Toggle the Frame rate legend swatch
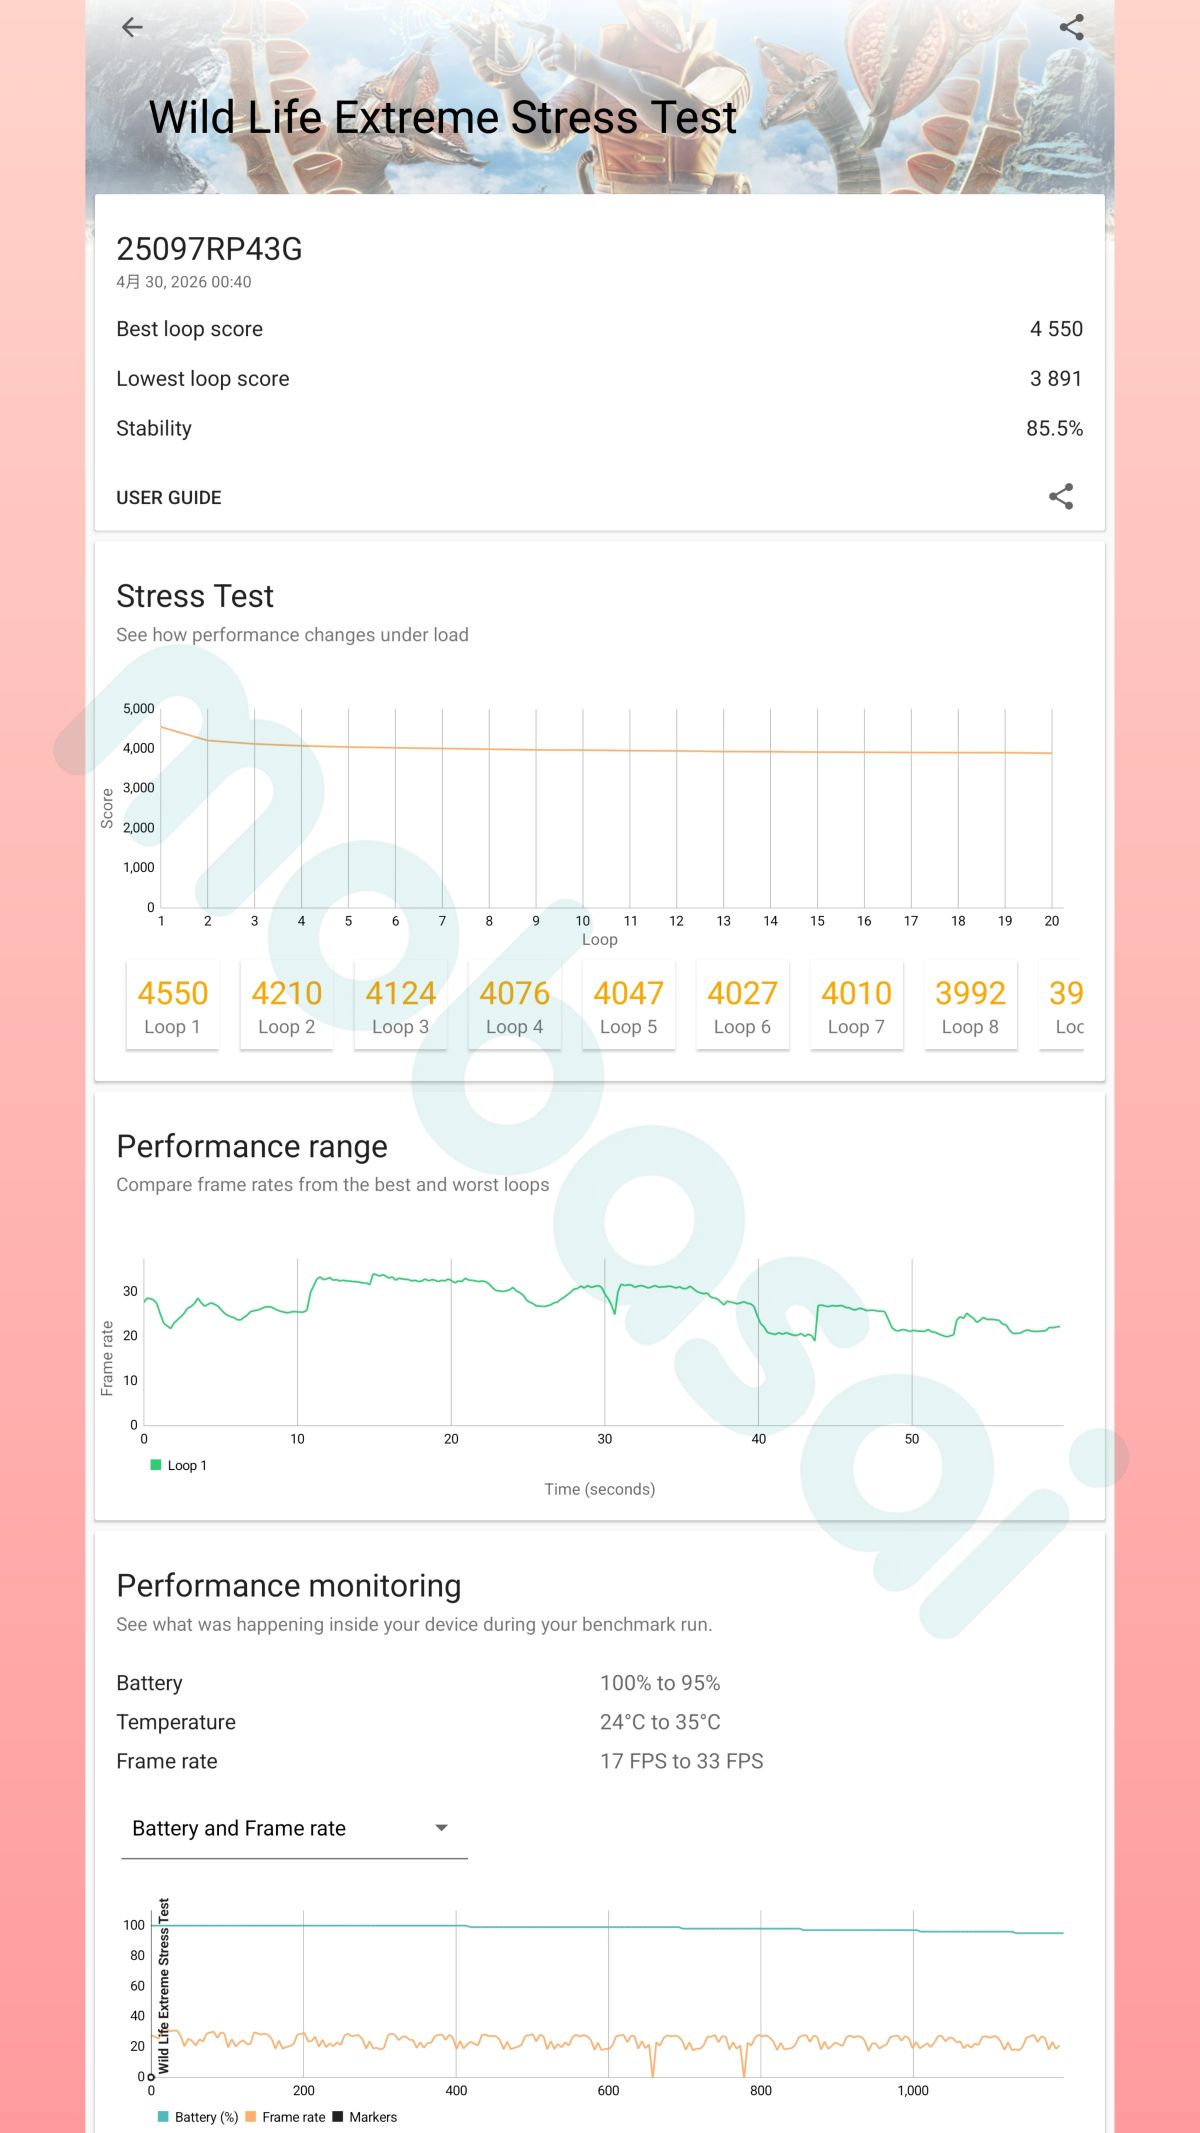Viewport: 1200px width, 2133px height. pos(251,2117)
